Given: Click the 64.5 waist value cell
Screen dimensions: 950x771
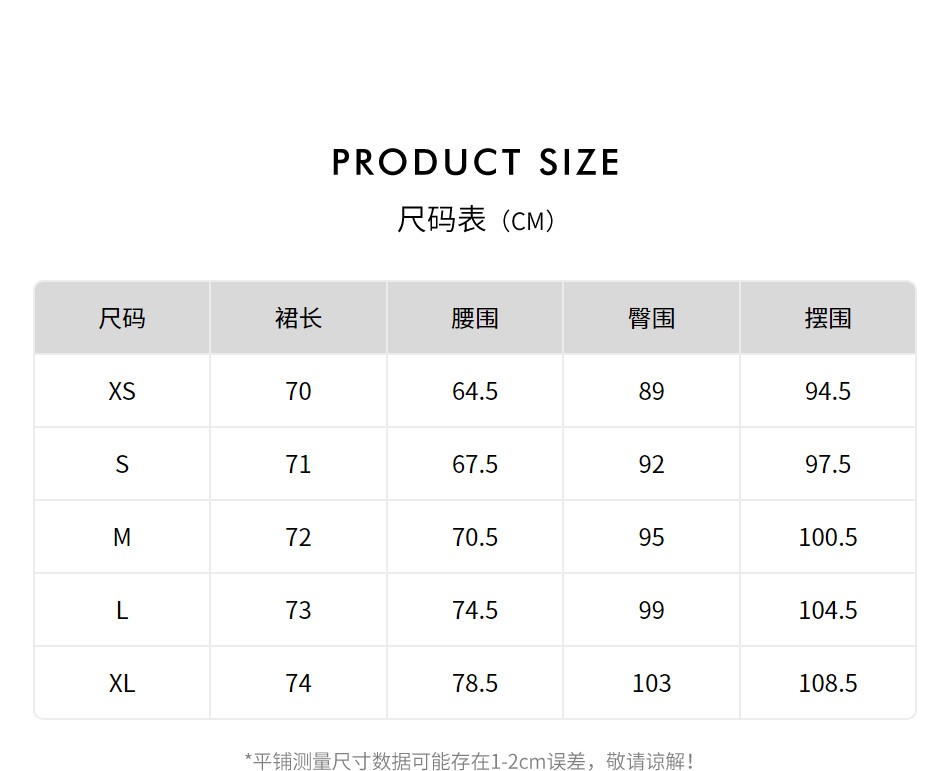Looking at the screenshot, I should click(475, 391).
